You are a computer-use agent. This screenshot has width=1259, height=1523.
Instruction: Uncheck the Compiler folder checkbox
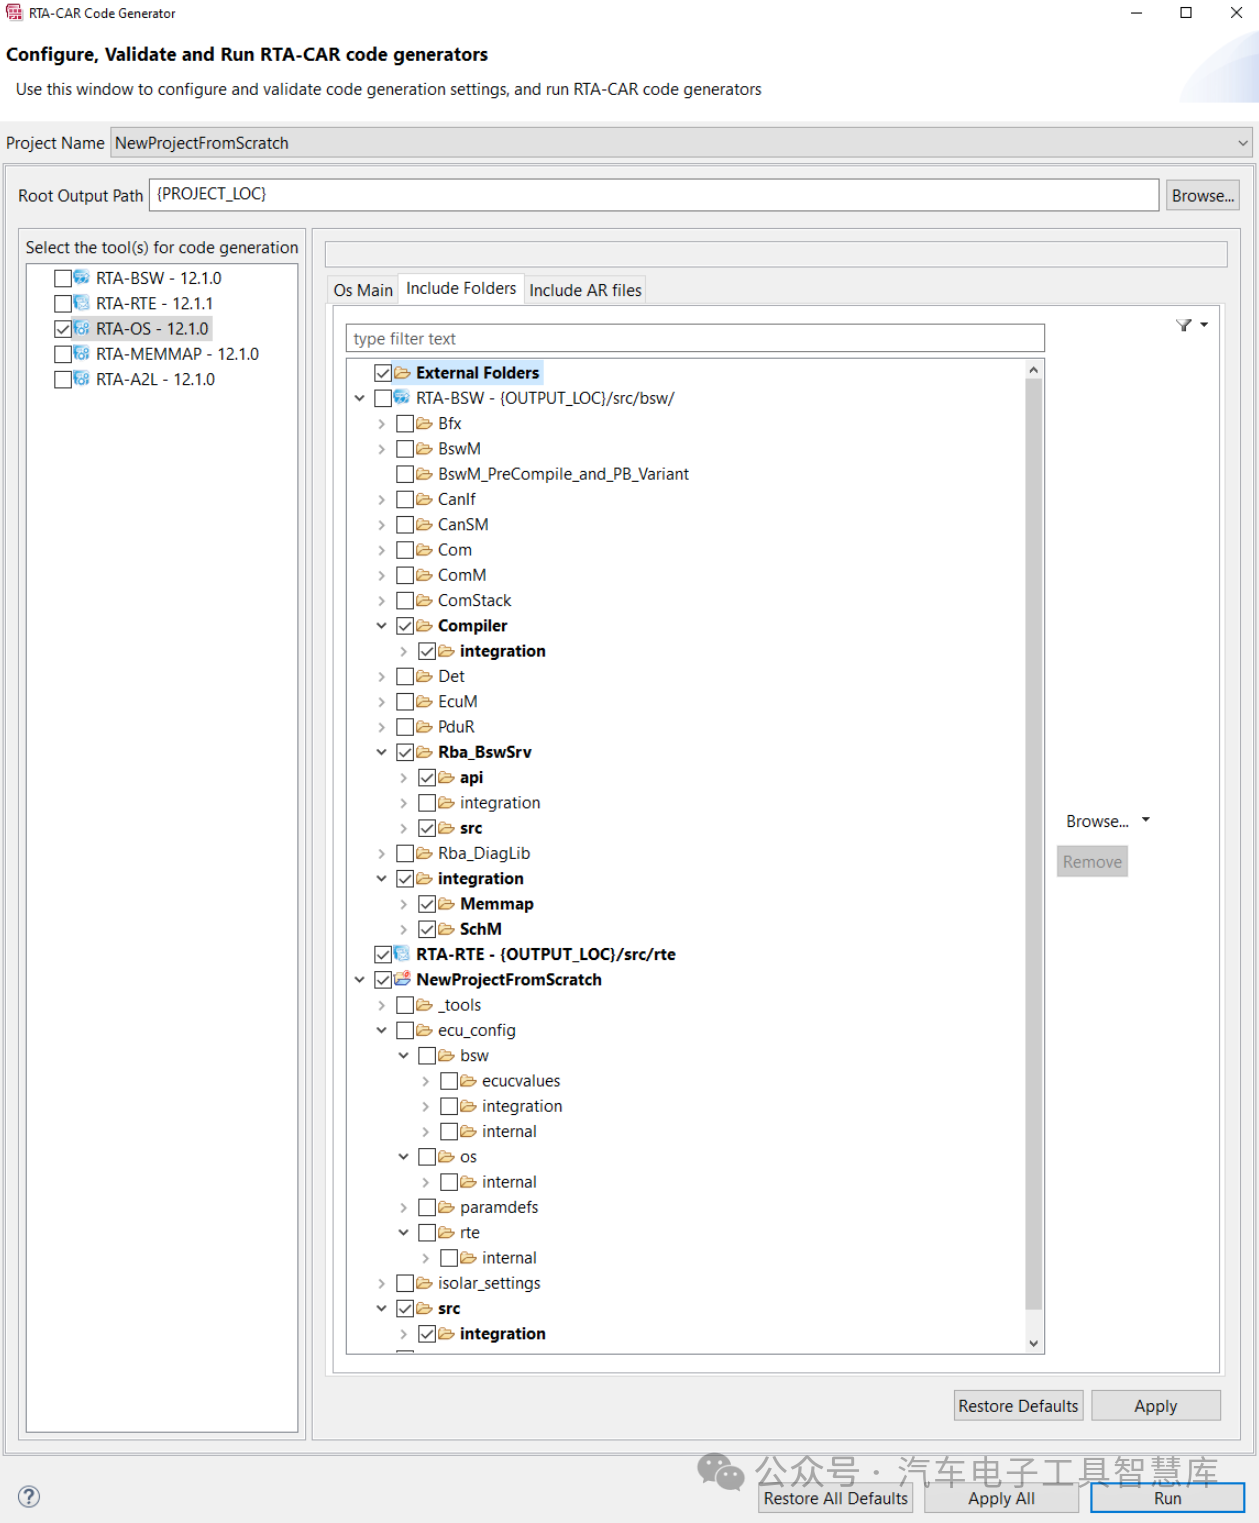tap(405, 625)
